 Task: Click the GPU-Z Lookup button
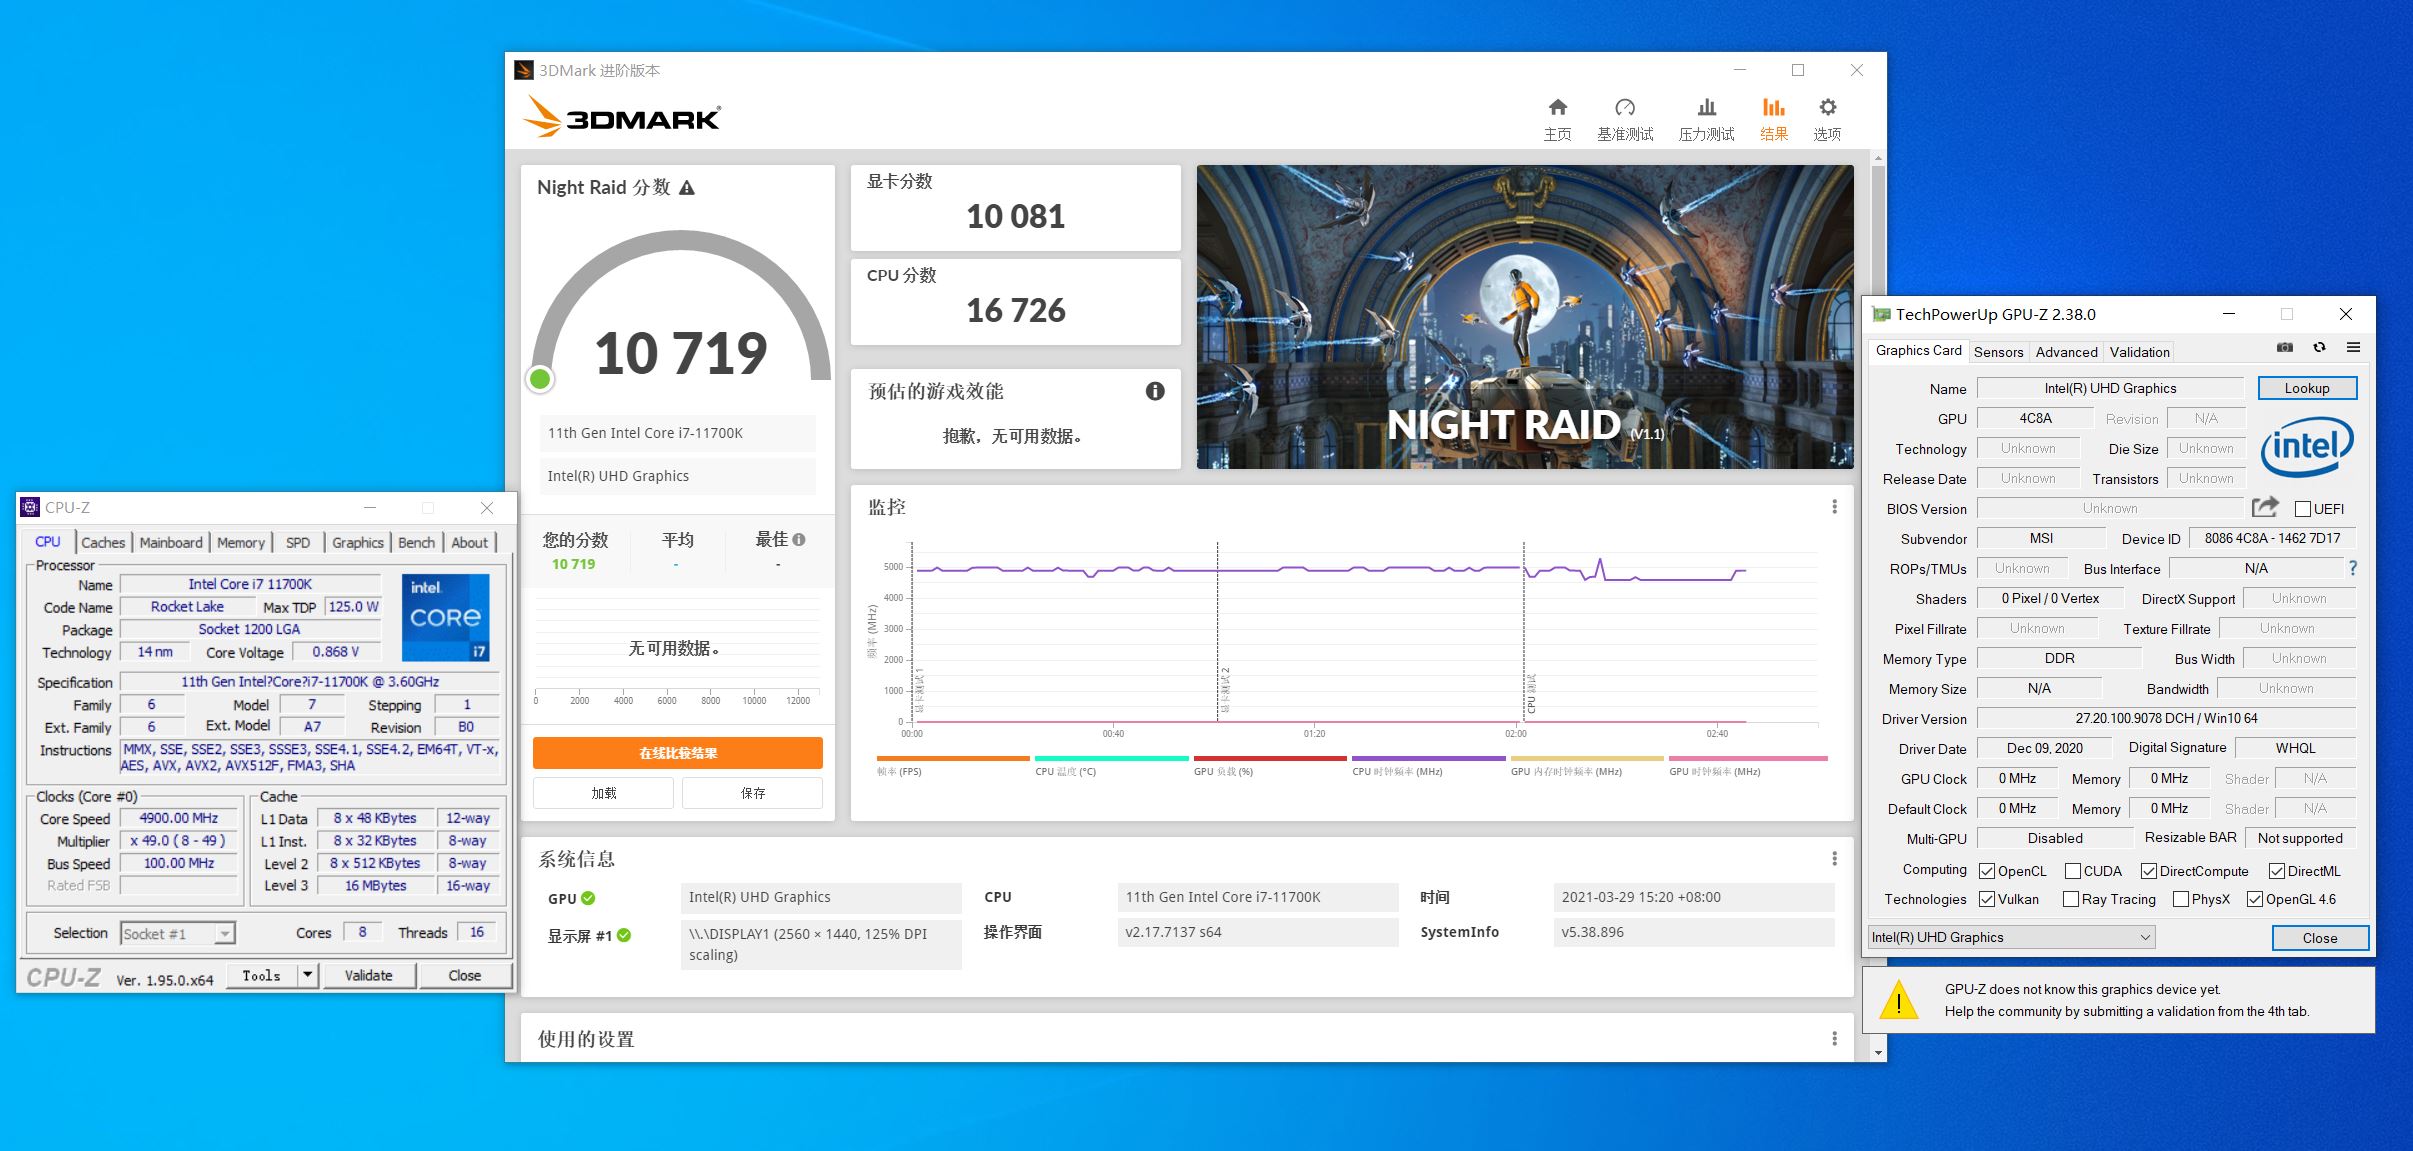pos(2306,388)
